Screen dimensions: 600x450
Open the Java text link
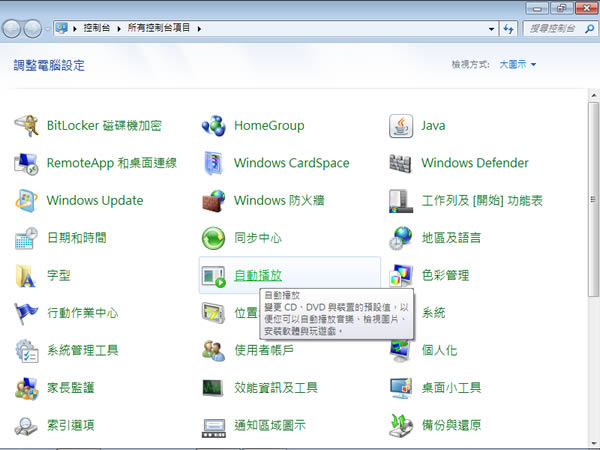pos(433,126)
